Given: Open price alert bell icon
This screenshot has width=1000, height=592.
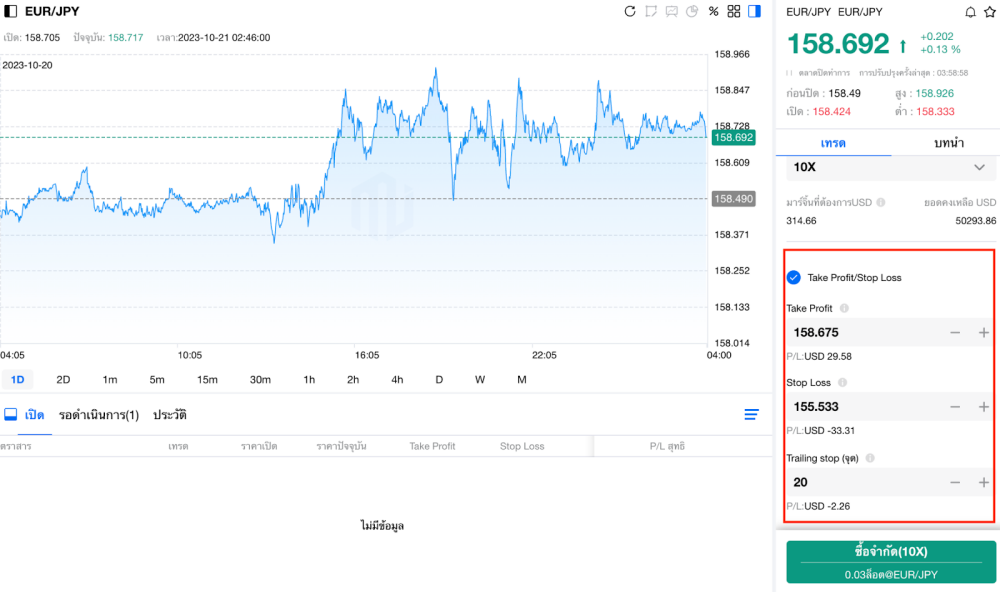Looking at the screenshot, I should (x=969, y=12).
